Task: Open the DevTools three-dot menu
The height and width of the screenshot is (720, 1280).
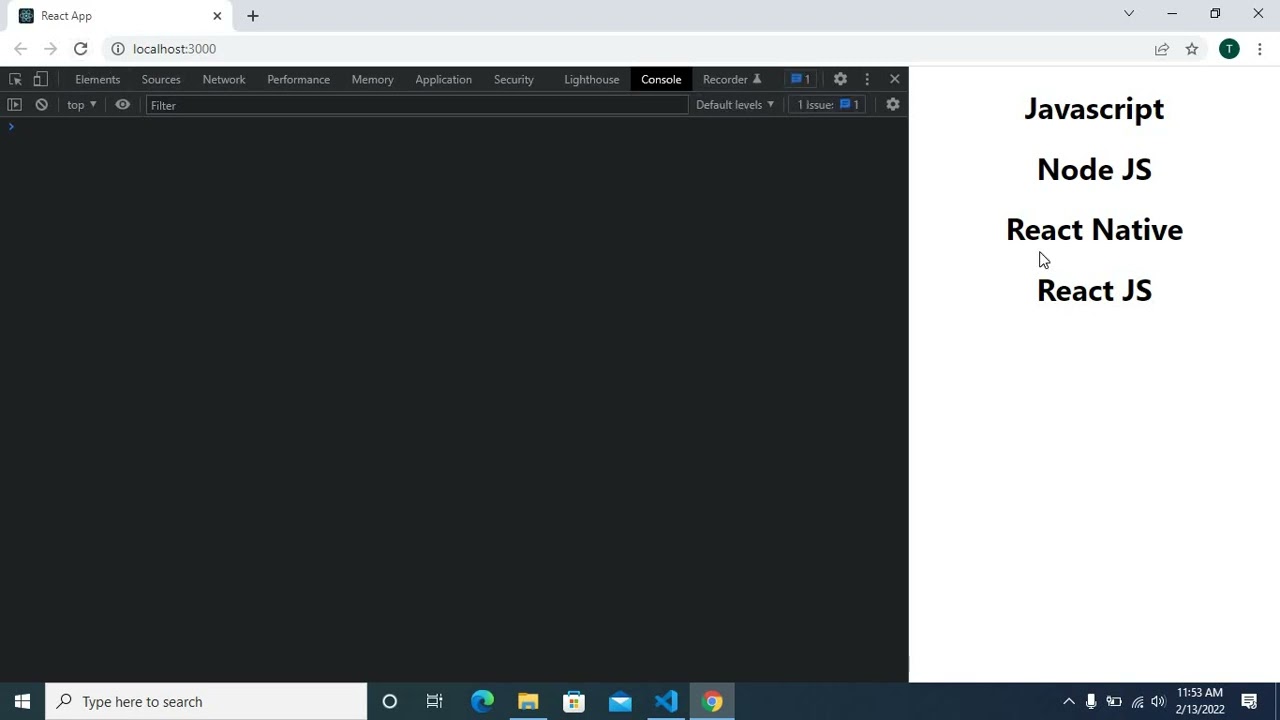Action: (x=867, y=79)
